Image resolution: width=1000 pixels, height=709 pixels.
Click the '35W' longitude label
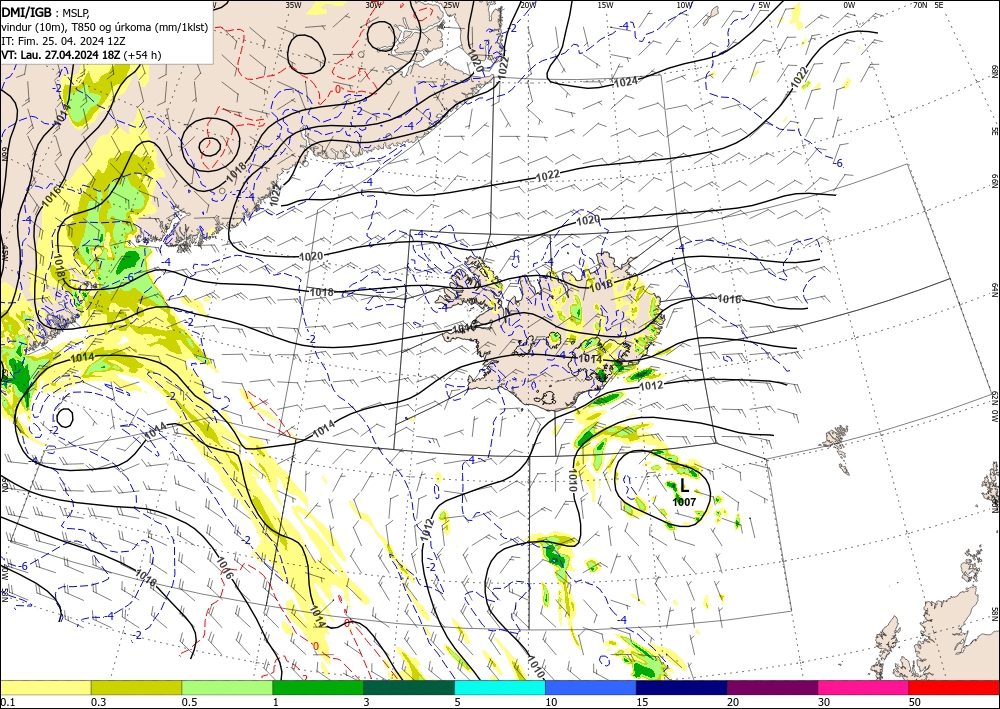[x=293, y=4]
